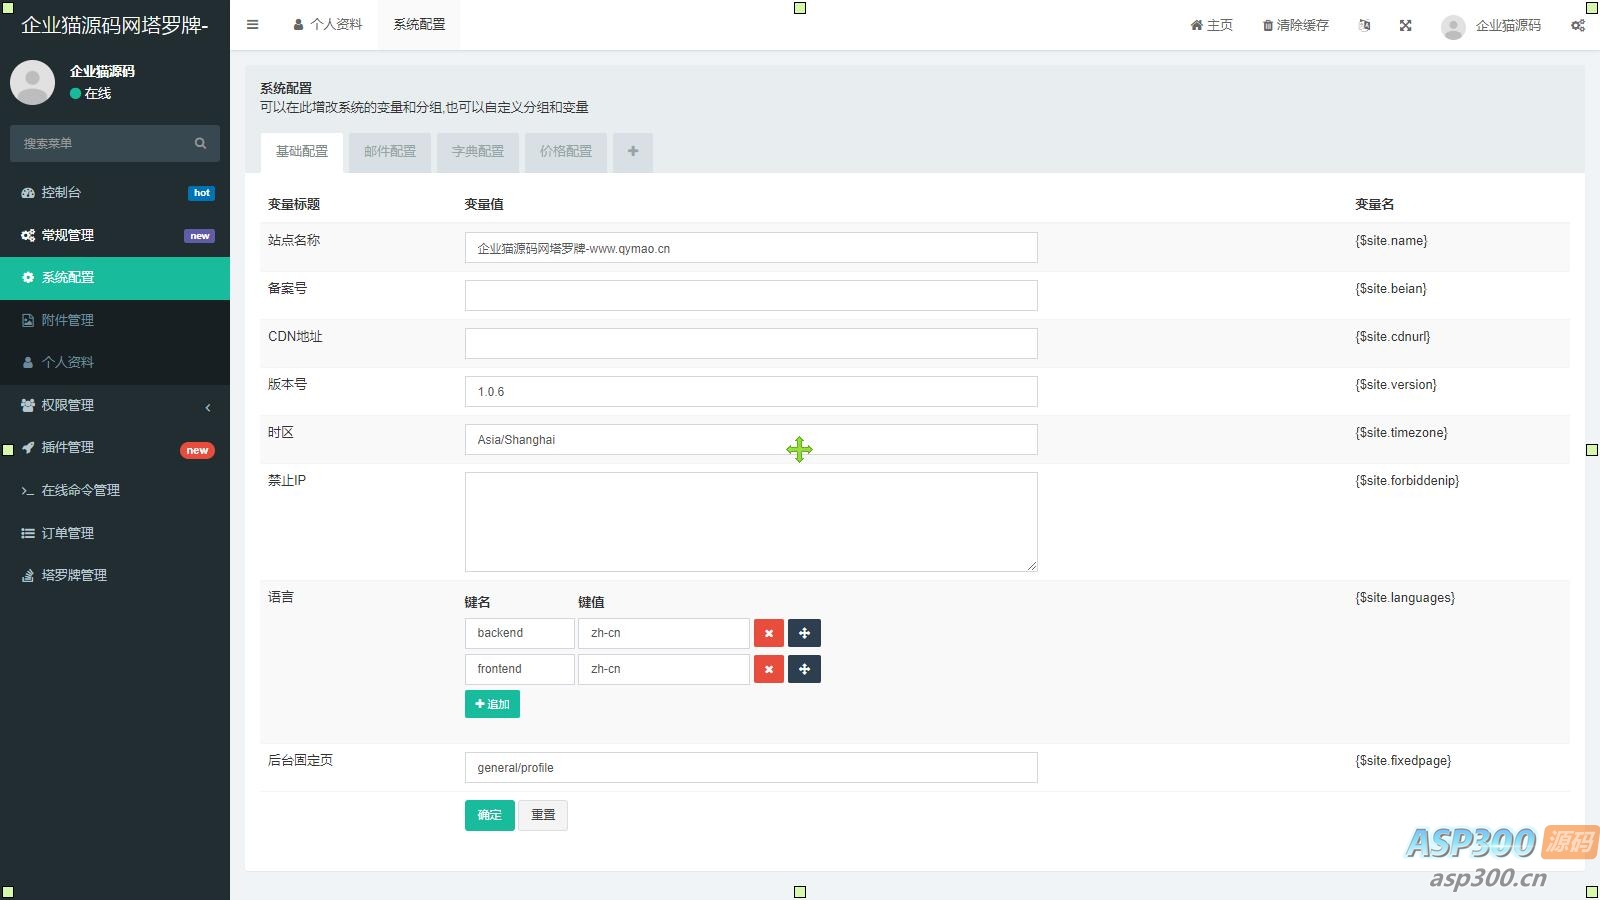Click 清除缓存 in the top bar

[x=1295, y=25]
